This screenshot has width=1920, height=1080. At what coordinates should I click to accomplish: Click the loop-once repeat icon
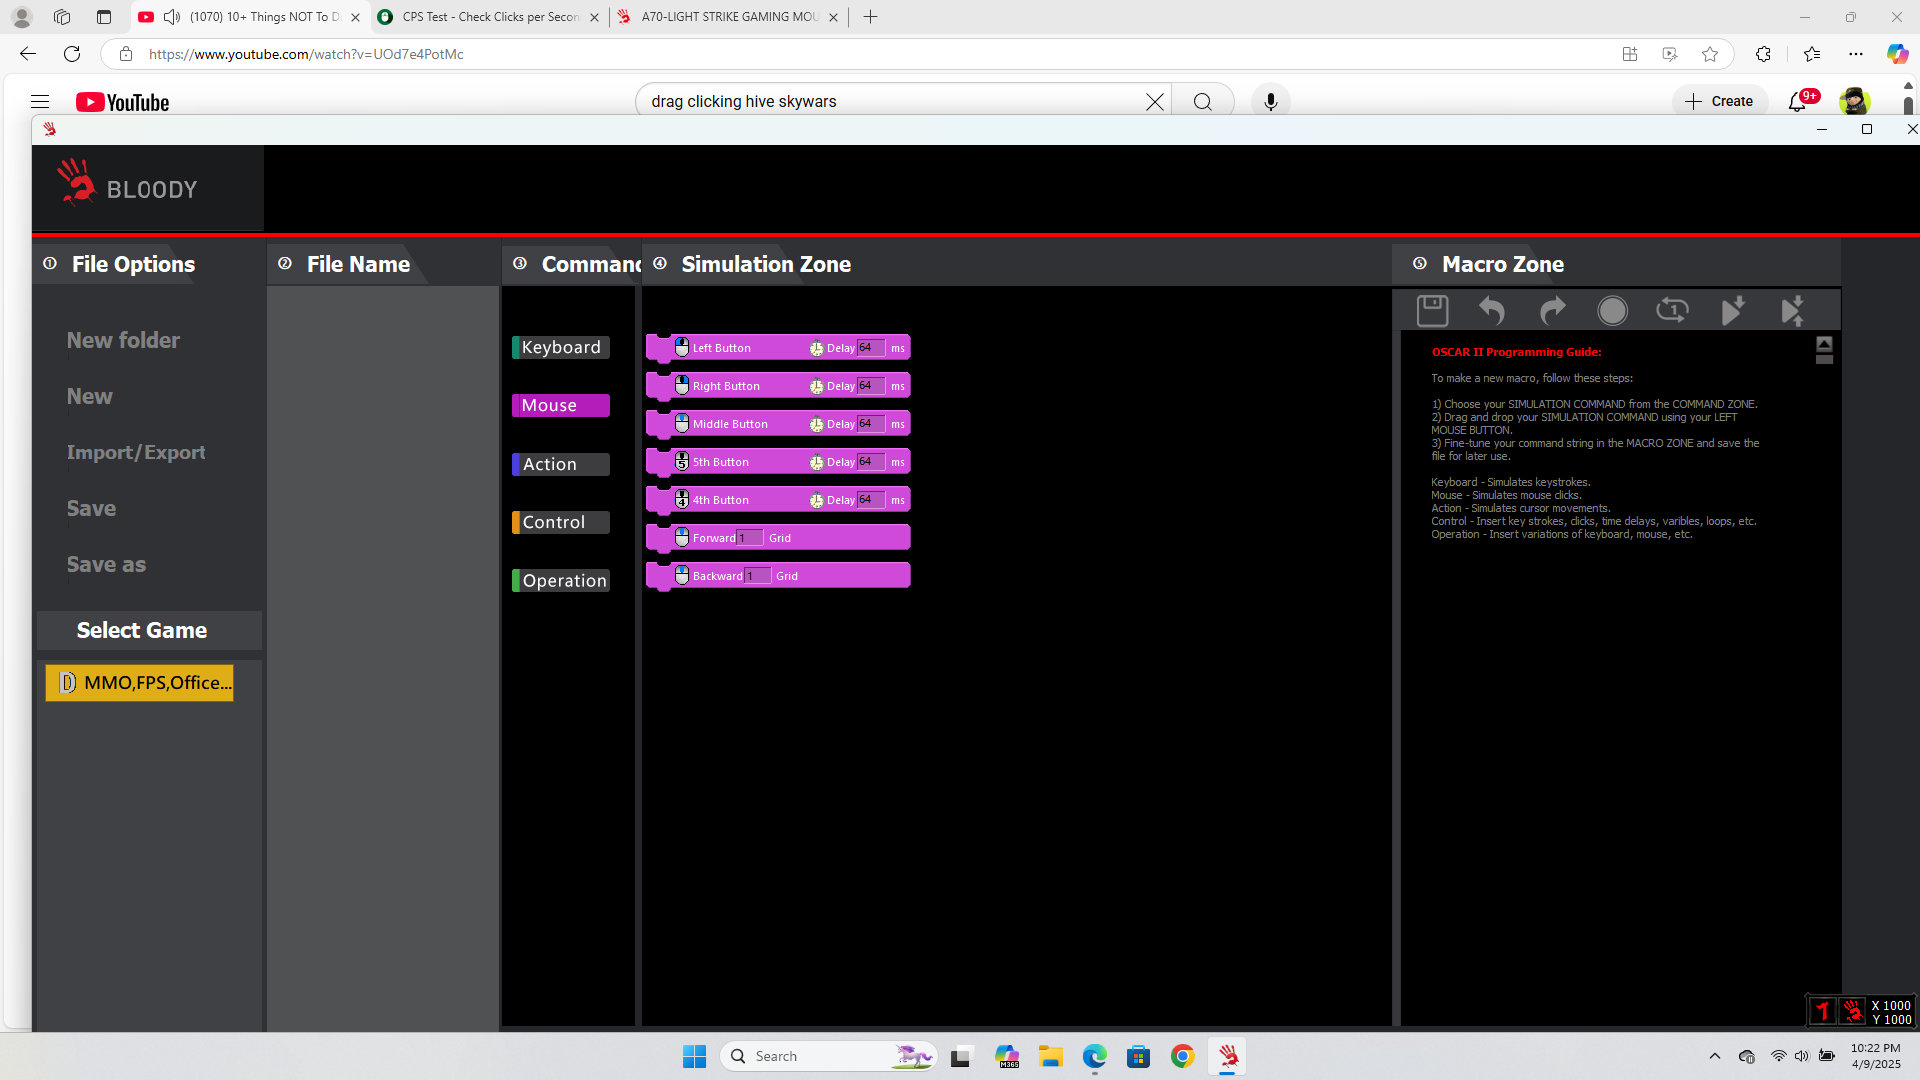tap(1672, 311)
